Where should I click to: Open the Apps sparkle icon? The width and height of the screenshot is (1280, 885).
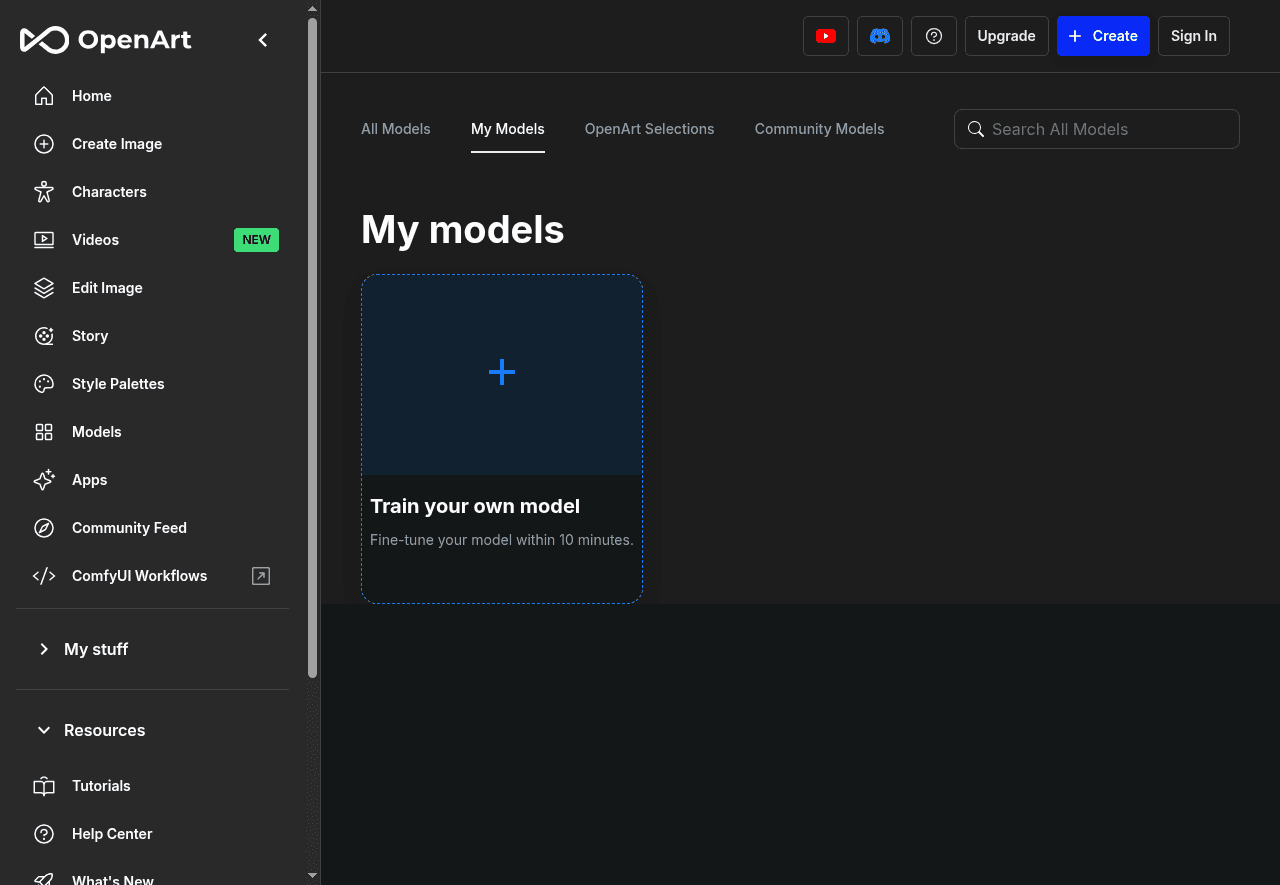click(44, 480)
